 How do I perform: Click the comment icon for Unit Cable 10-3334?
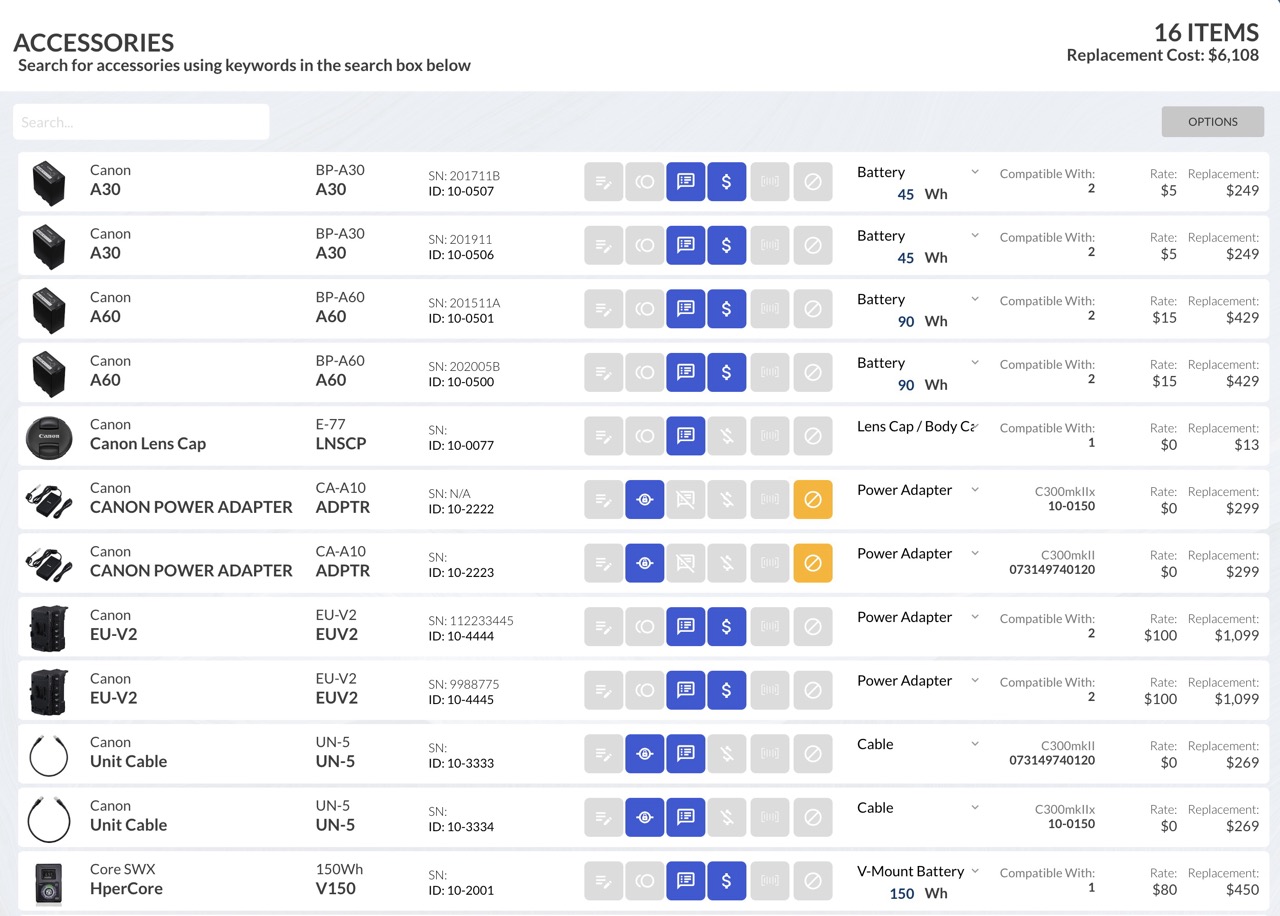[x=686, y=817]
